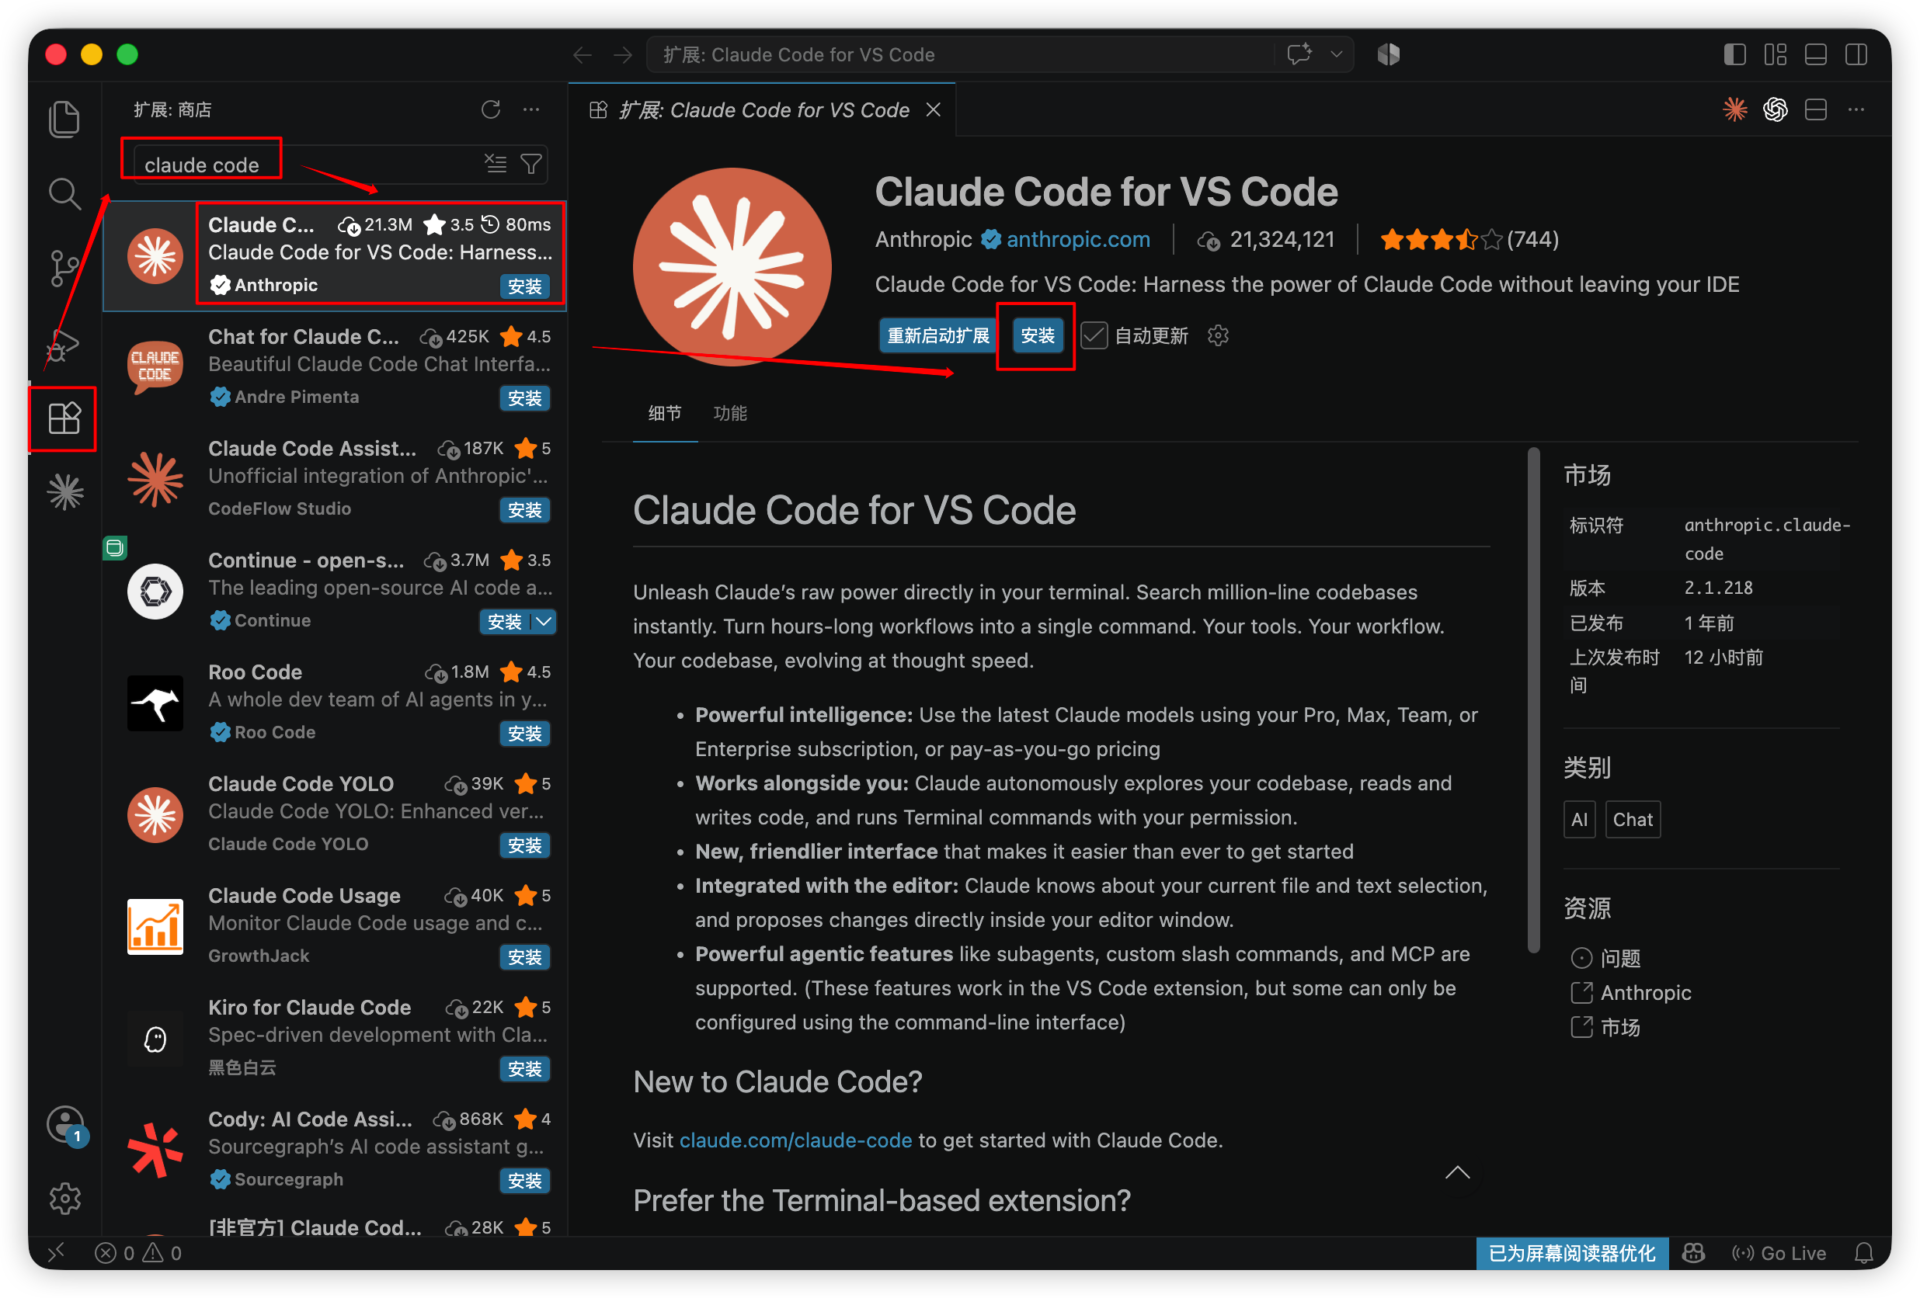Click the Chat category tag
Image resolution: width=1920 pixels, height=1298 pixels.
click(1632, 820)
